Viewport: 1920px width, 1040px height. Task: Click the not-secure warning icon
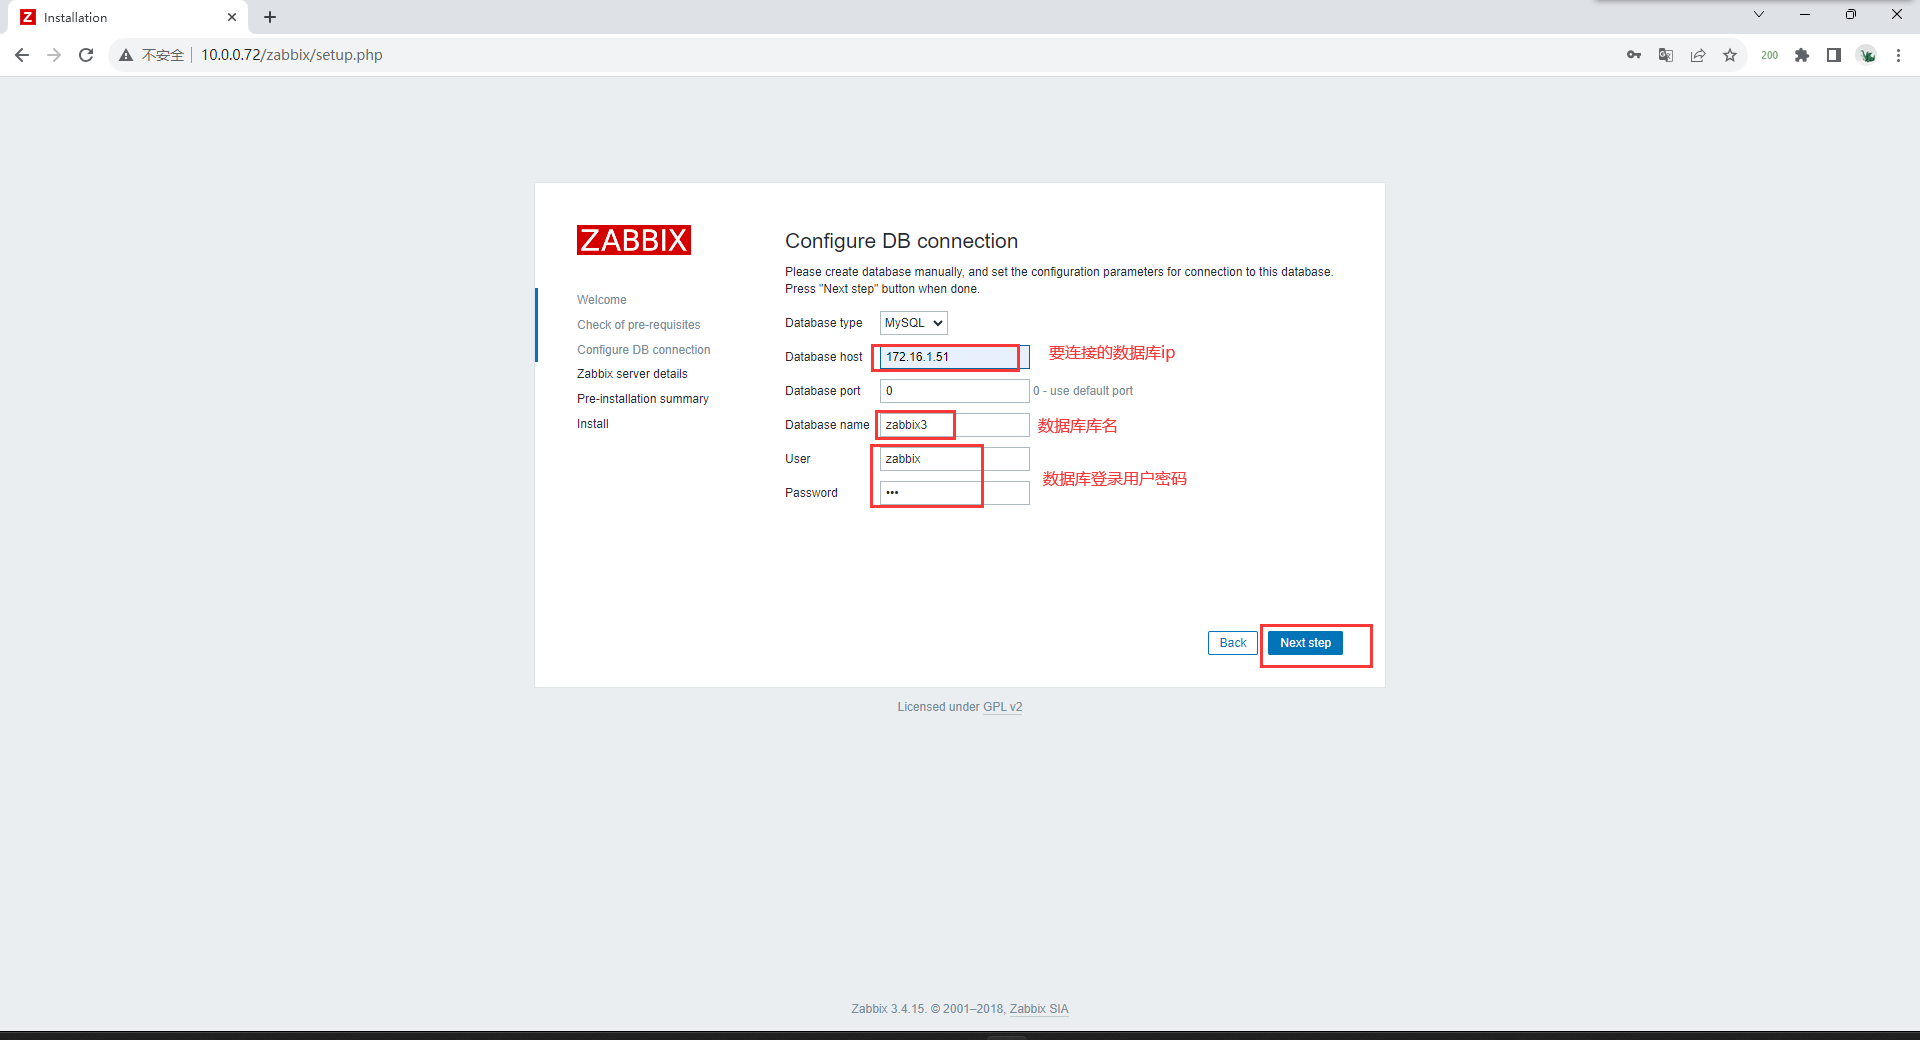tap(126, 55)
